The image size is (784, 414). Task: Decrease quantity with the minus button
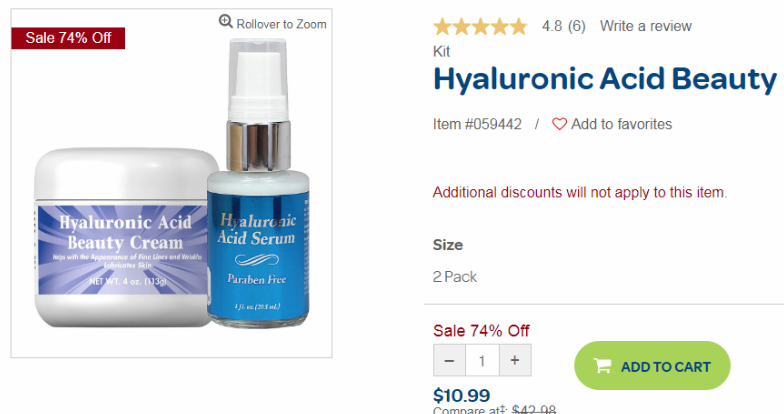pyautogui.click(x=449, y=360)
